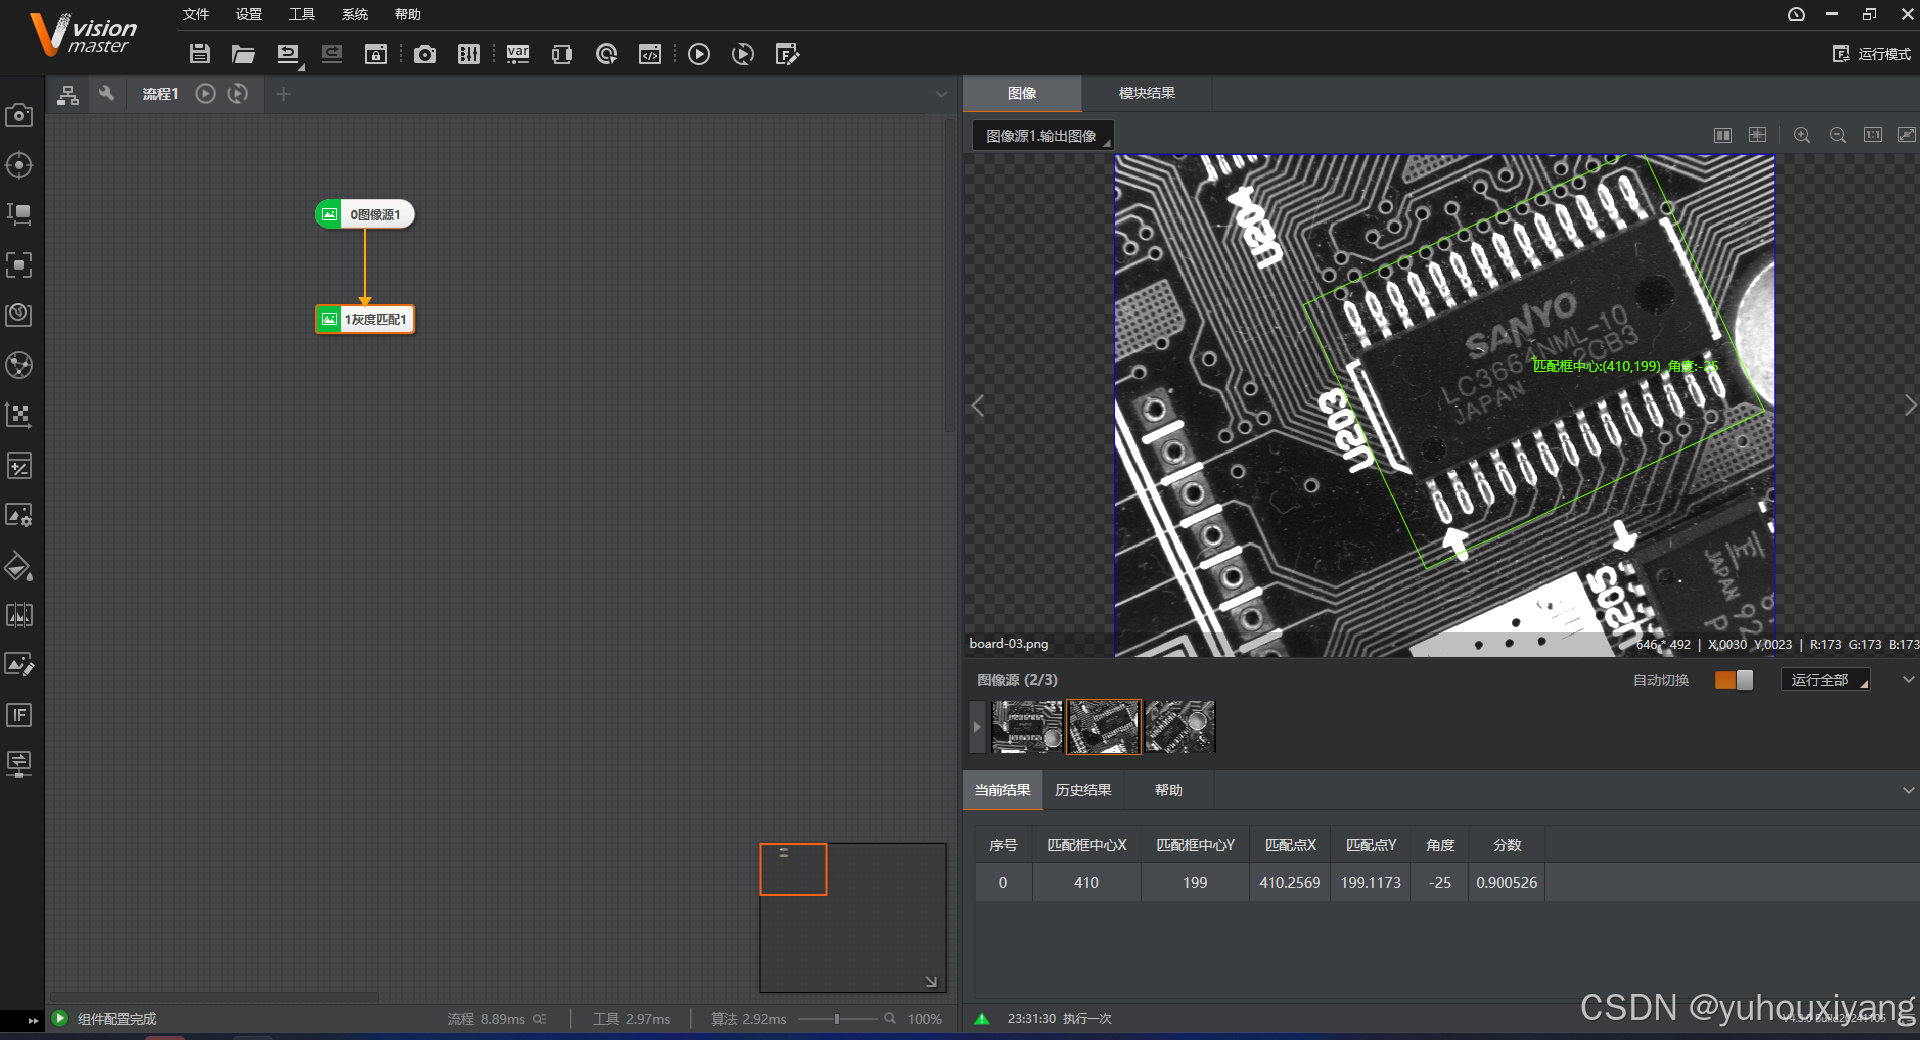Open the 系统 menu
This screenshot has height=1040, width=1920.
tap(355, 14)
